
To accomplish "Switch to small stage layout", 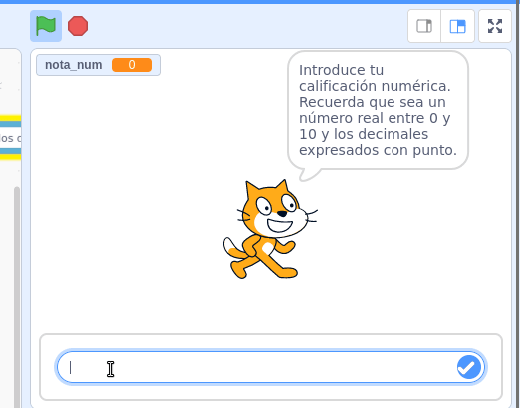I will click(424, 26).
